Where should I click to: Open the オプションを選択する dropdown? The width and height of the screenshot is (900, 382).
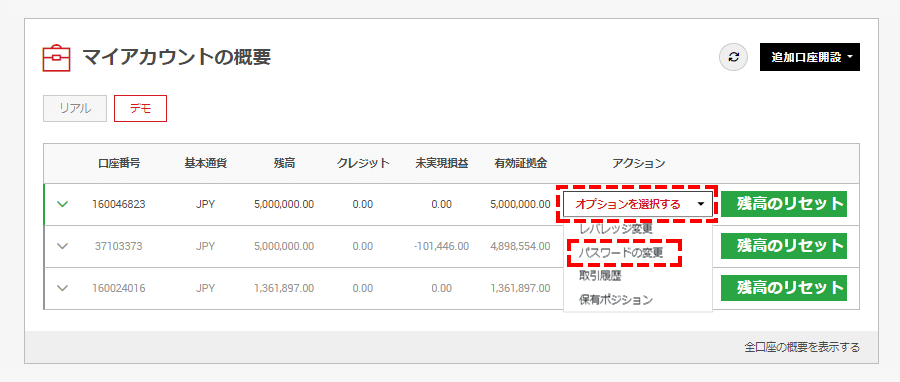pyautogui.click(x=638, y=204)
